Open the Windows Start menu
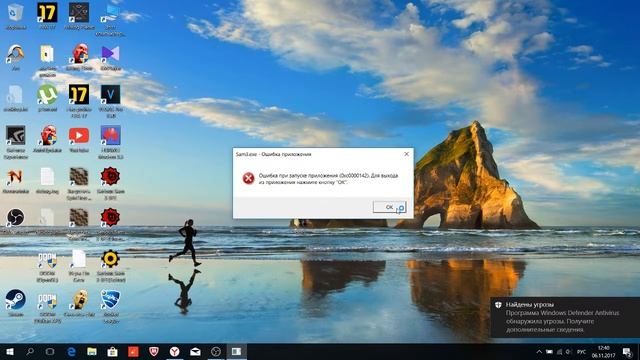640x360 pixels. [x=10, y=351]
